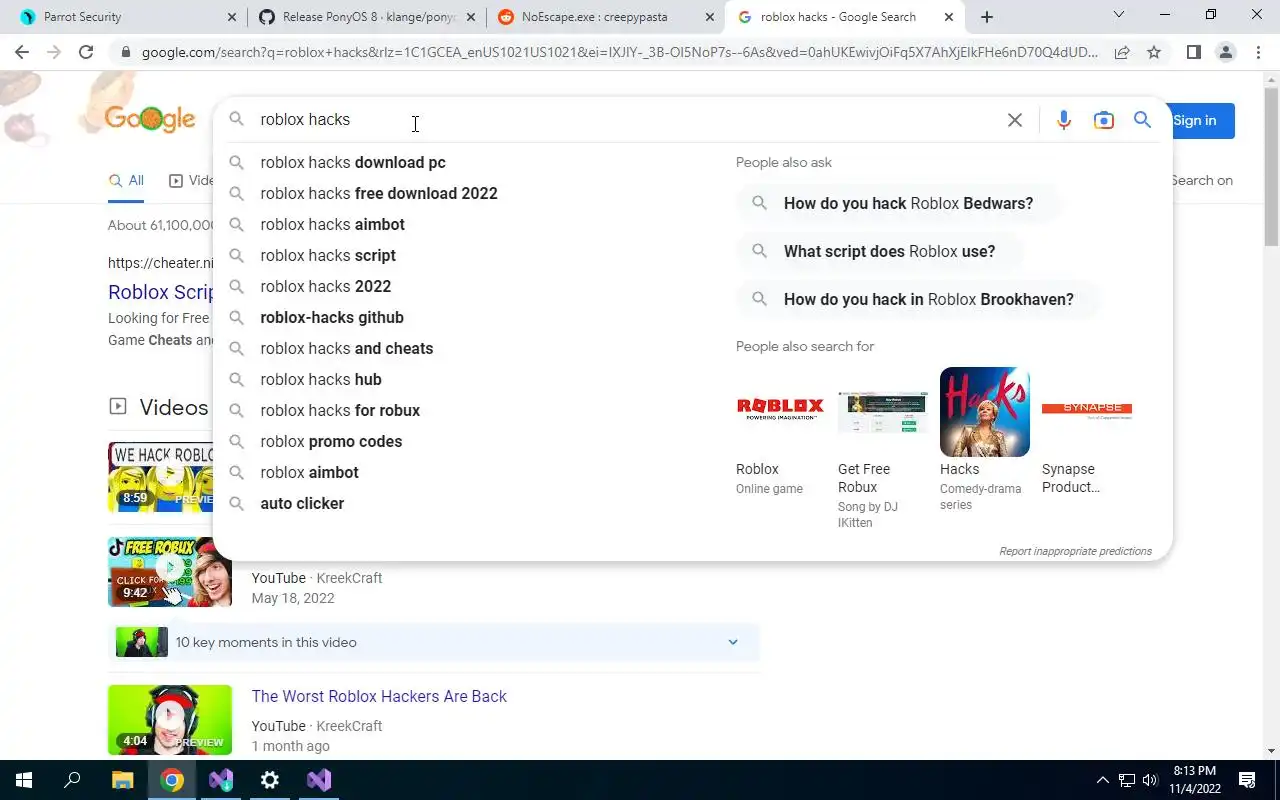
Task: Open Hacks comedy-drama series card
Action: click(984, 440)
